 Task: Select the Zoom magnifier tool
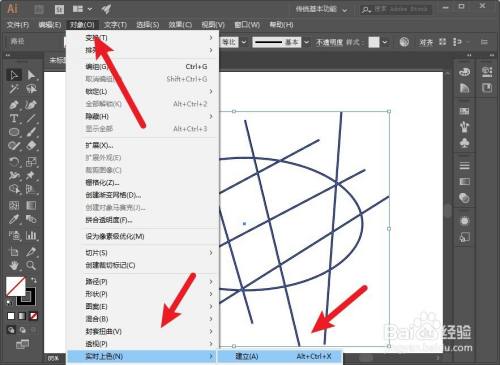click(31, 266)
